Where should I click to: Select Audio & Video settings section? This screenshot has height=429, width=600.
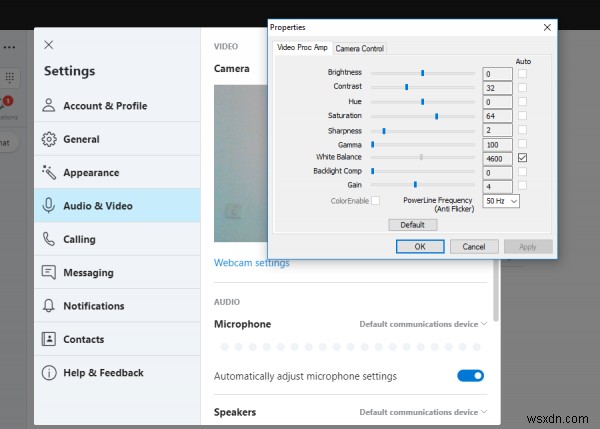[117, 206]
